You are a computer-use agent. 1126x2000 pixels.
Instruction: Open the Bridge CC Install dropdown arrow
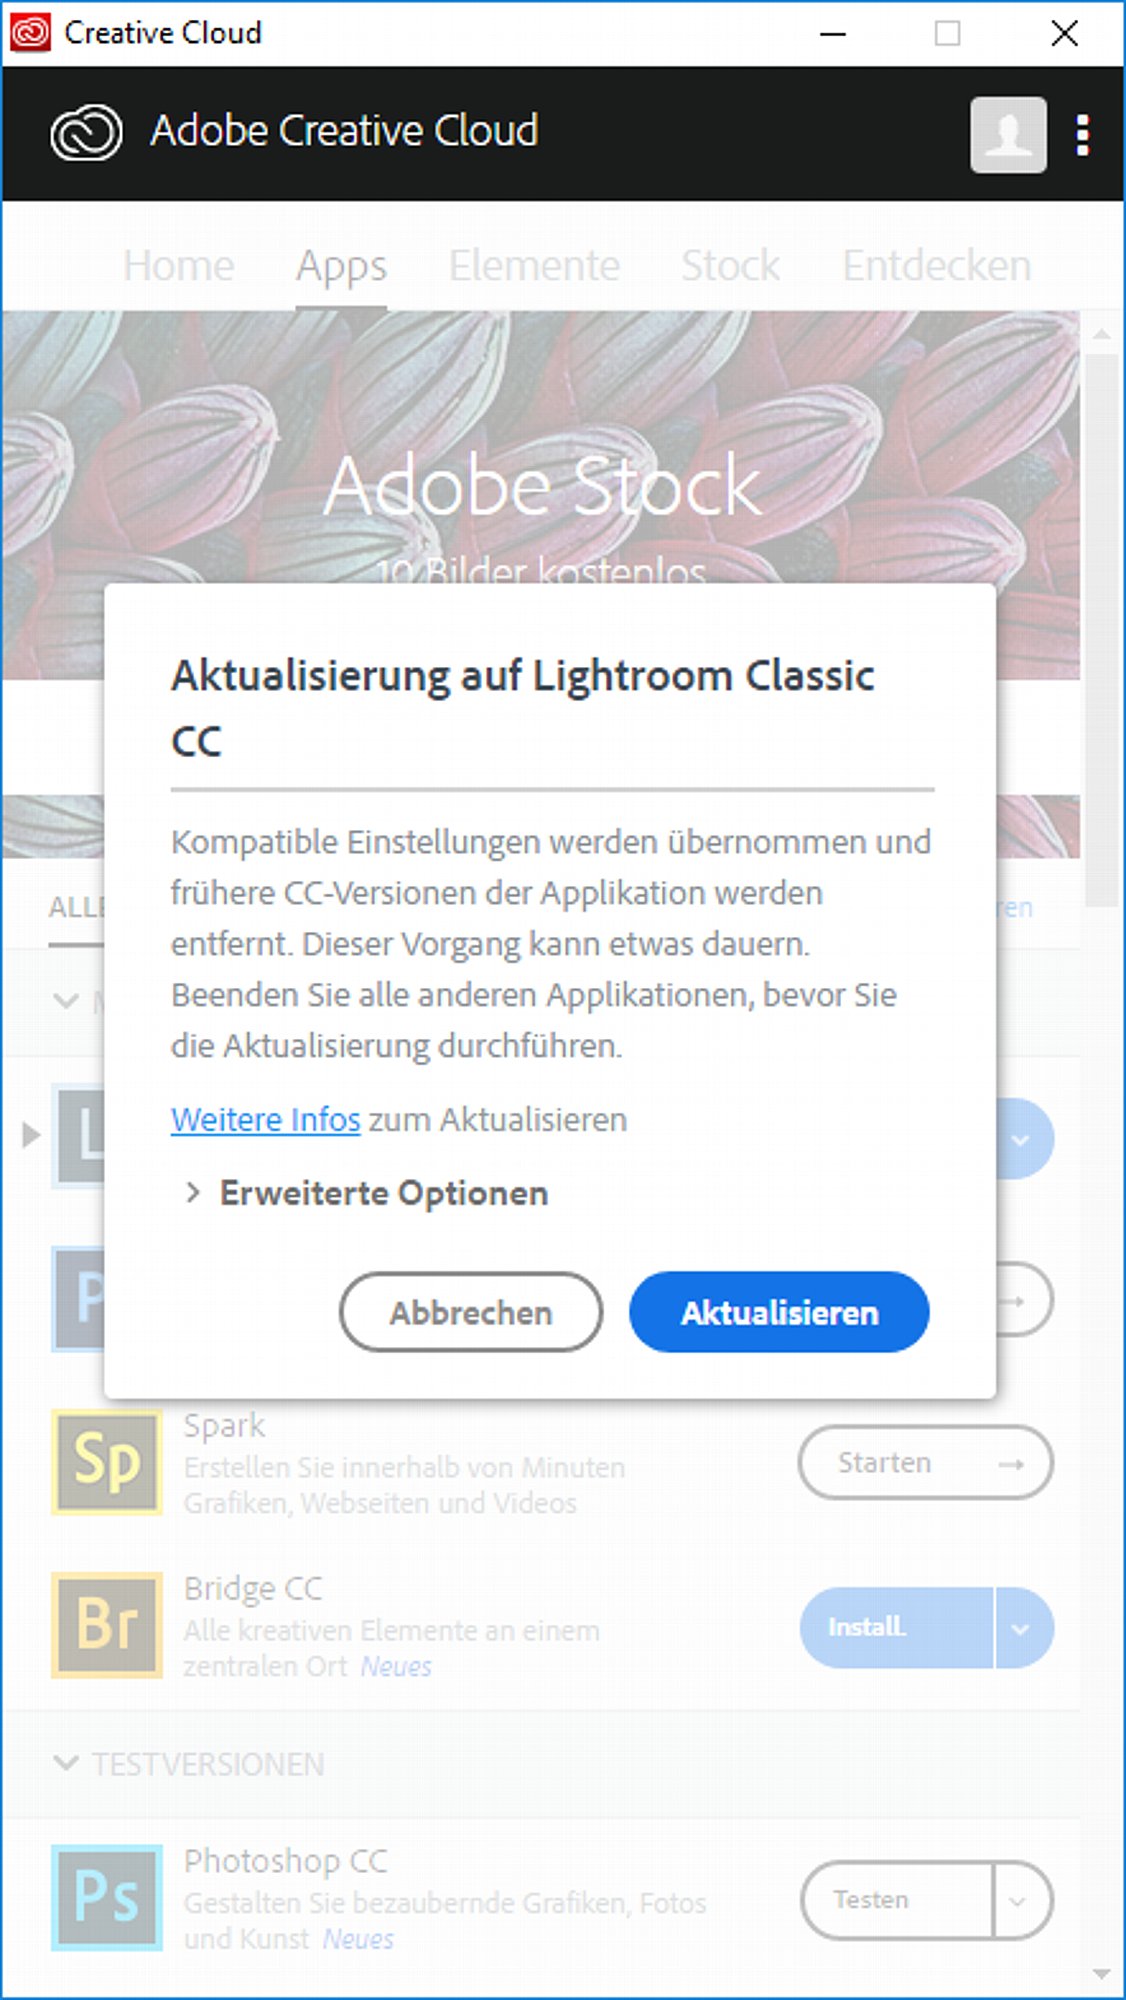[x=1023, y=1628]
